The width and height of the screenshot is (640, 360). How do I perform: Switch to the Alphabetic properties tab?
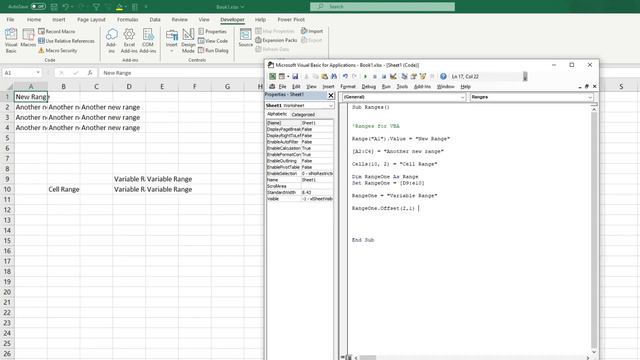pyautogui.click(x=277, y=114)
